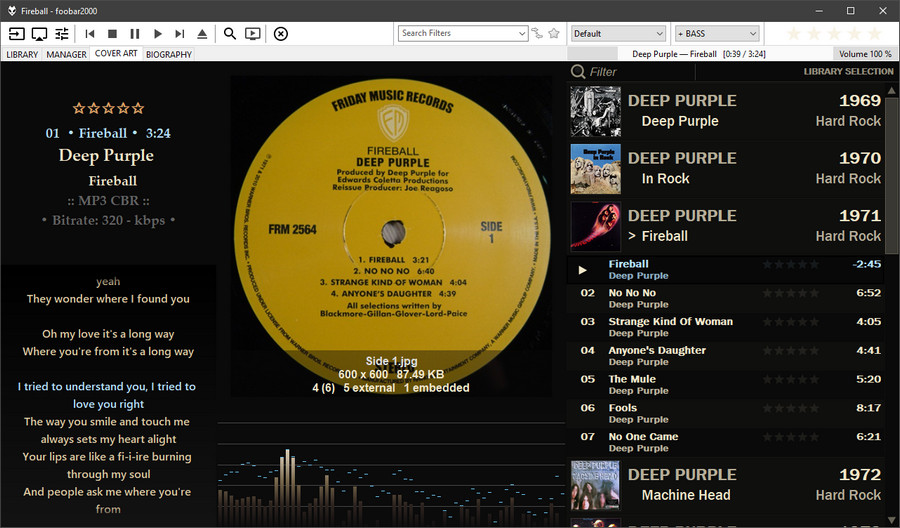Click the screen cast output toolbar icon

[39, 34]
